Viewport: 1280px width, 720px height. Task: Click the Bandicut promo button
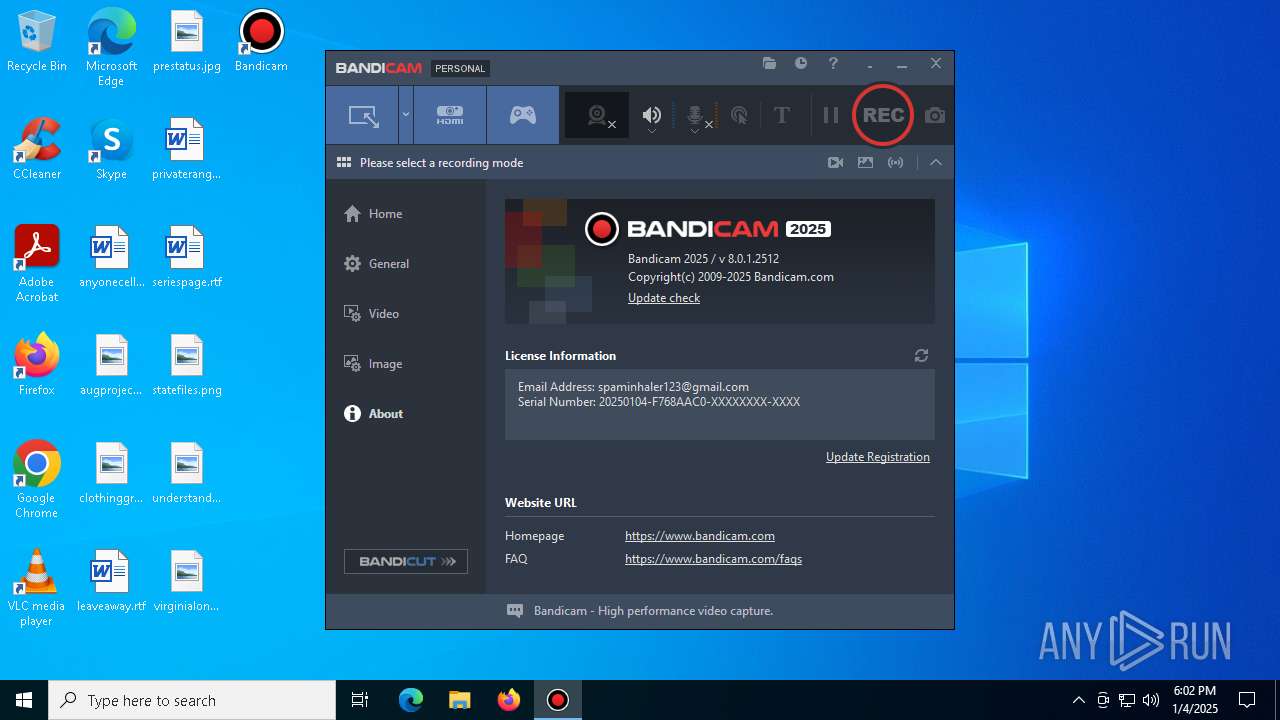tap(406, 561)
